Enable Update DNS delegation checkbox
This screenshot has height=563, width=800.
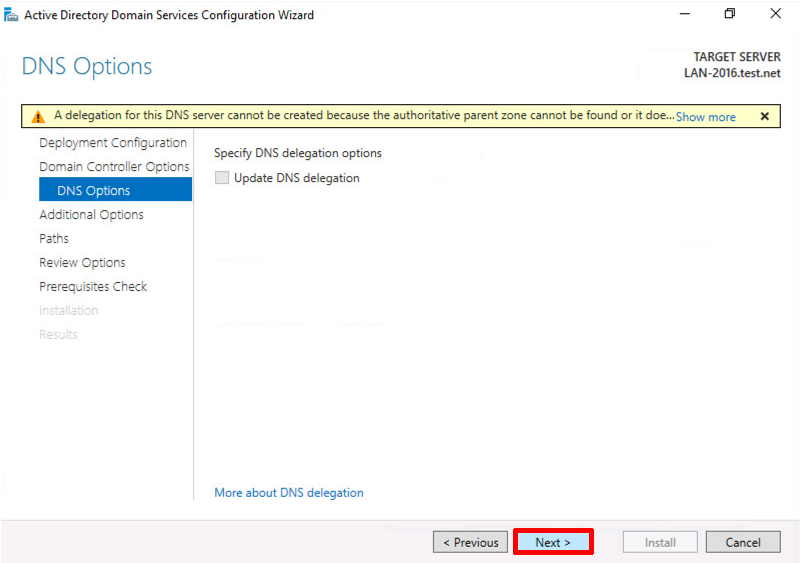pos(221,178)
